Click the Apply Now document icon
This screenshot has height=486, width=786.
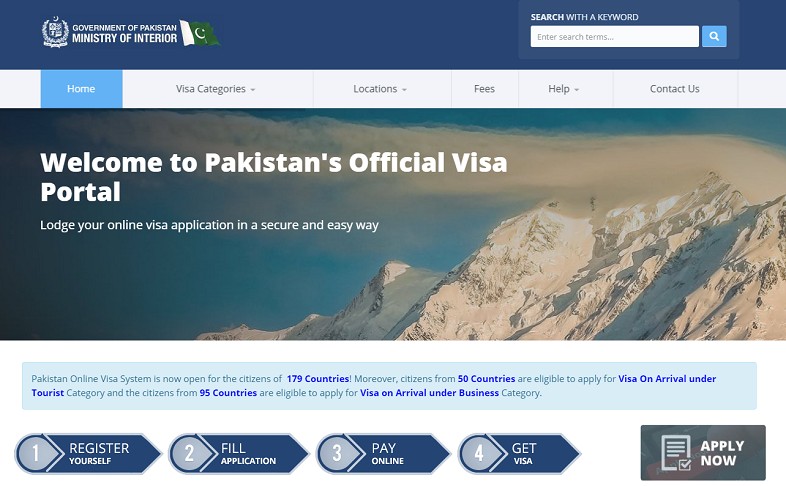coord(676,453)
